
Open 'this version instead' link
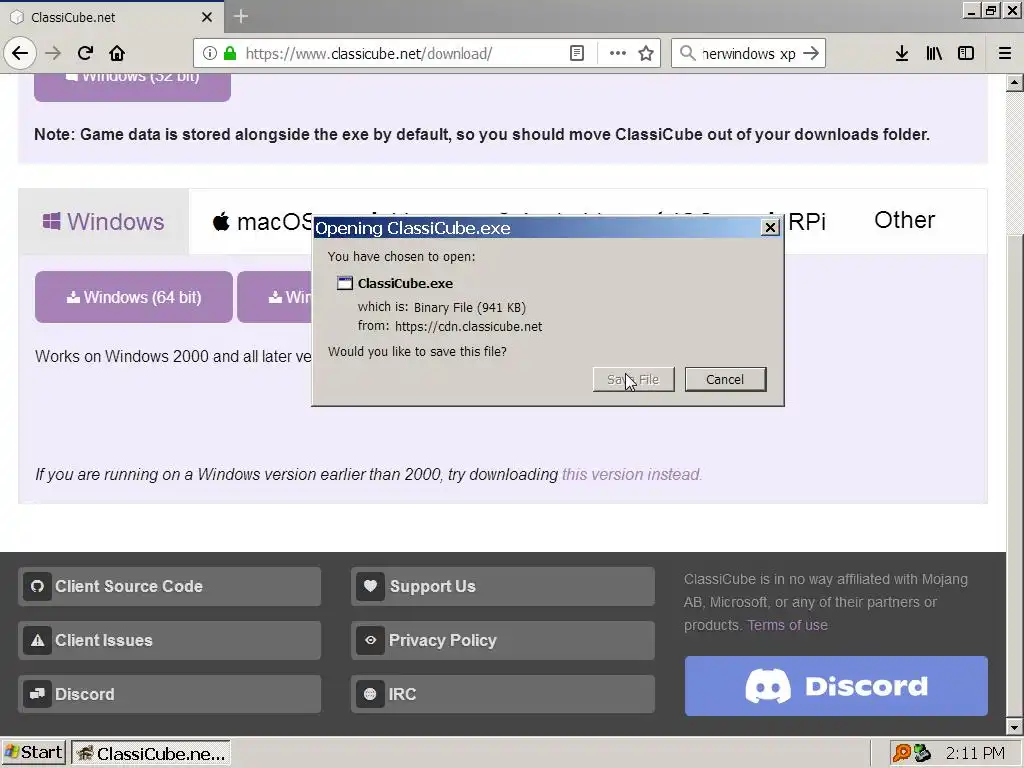[x=632, y=474]
